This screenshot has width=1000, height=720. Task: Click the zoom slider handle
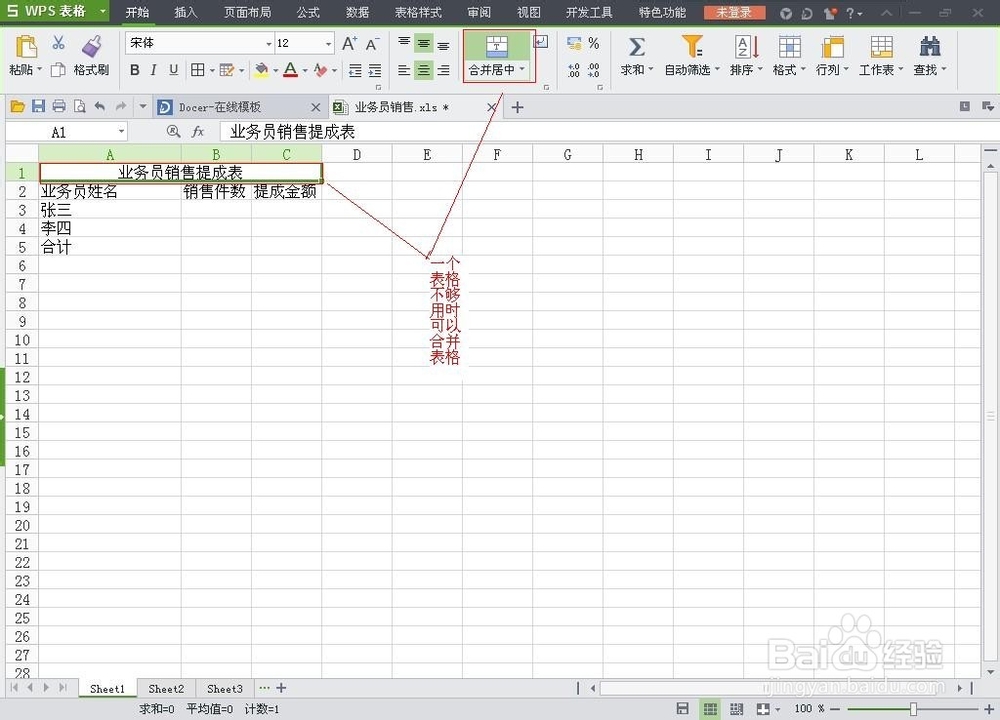pyautogui.click(x=913, y=709)
